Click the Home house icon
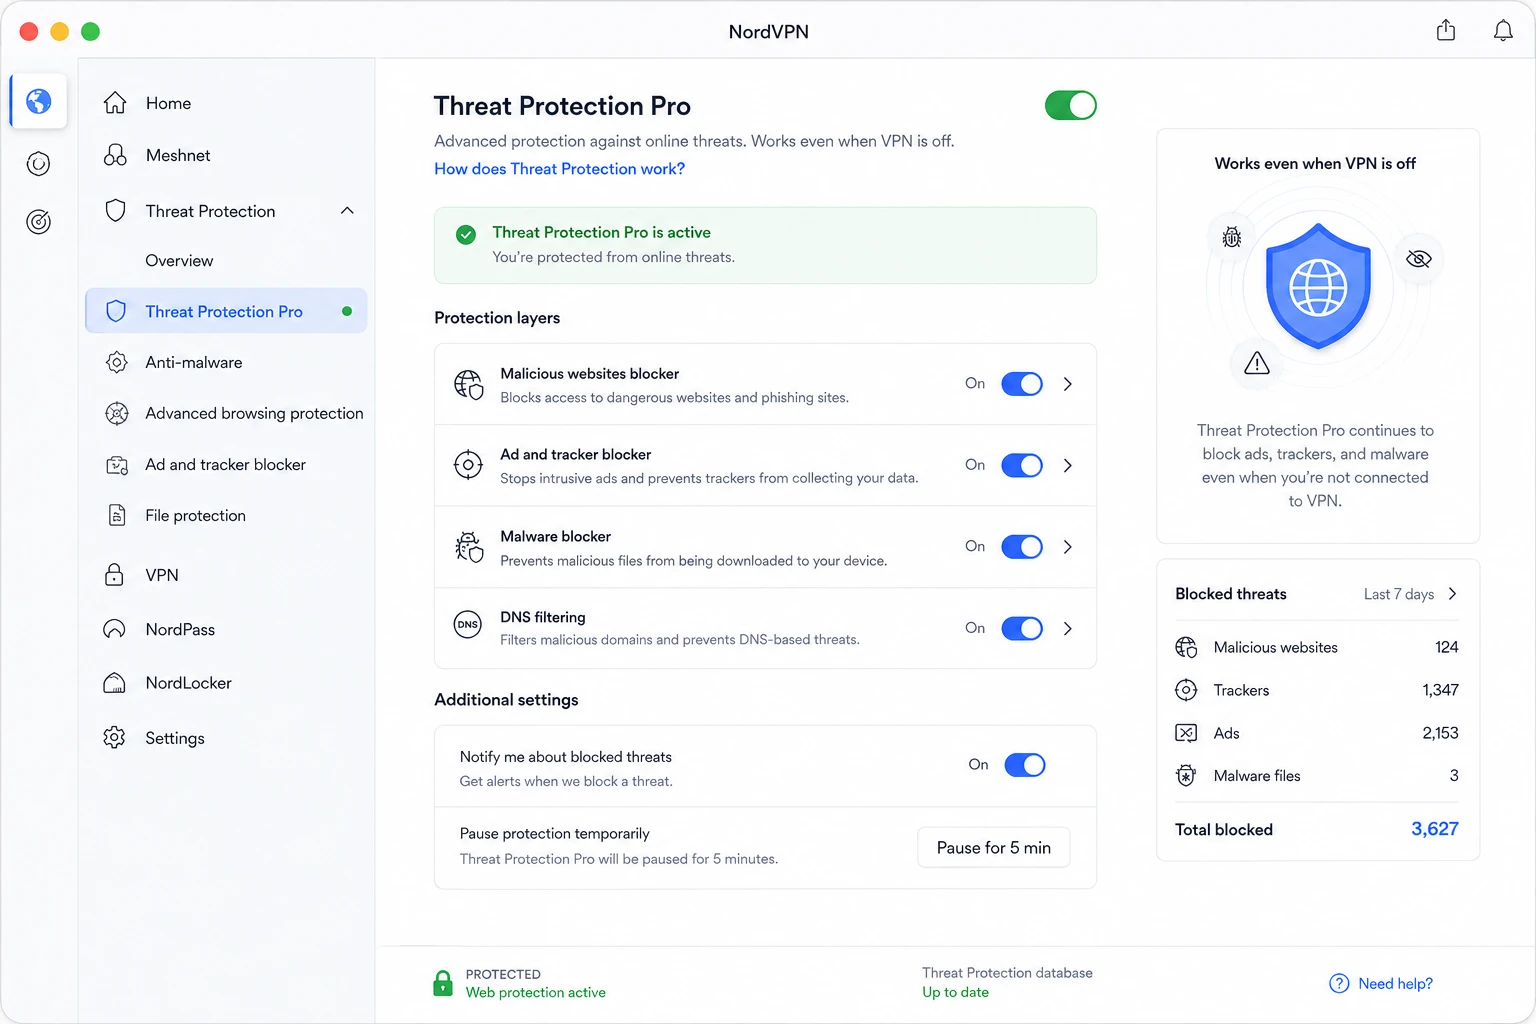The width and height of the screenshot is (1536, 1024). pyautogui.click(x=115, y=103)
